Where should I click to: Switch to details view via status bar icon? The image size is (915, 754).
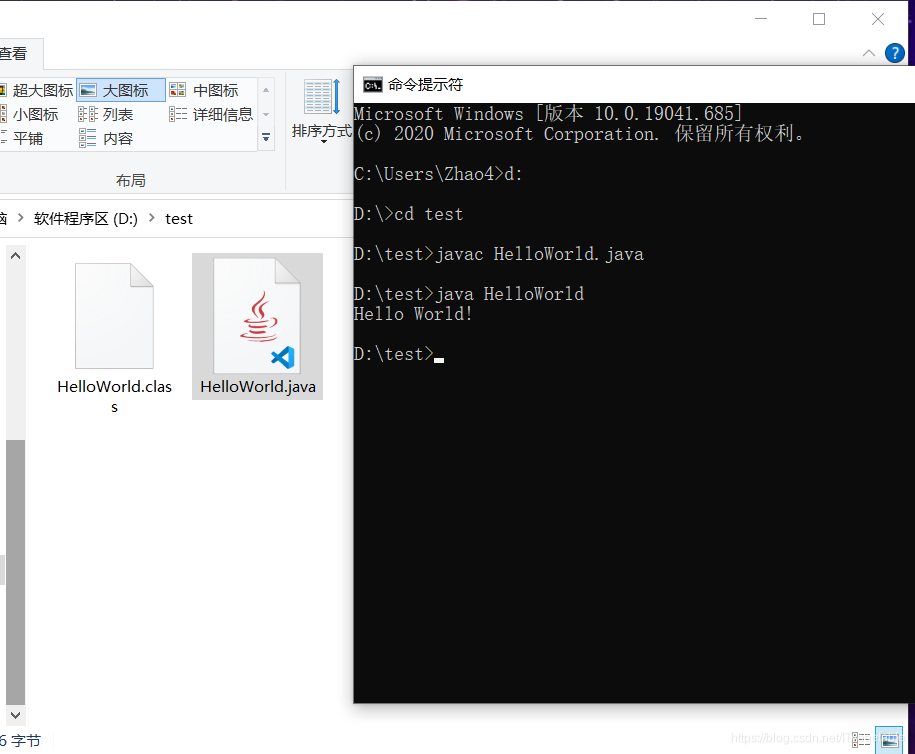tap(861, 740)
